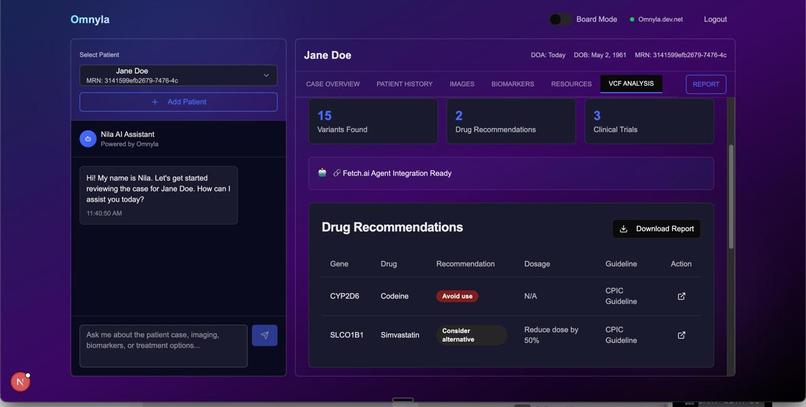Open the Select Patient dropdown for Jane Doe

coord(178,75)
